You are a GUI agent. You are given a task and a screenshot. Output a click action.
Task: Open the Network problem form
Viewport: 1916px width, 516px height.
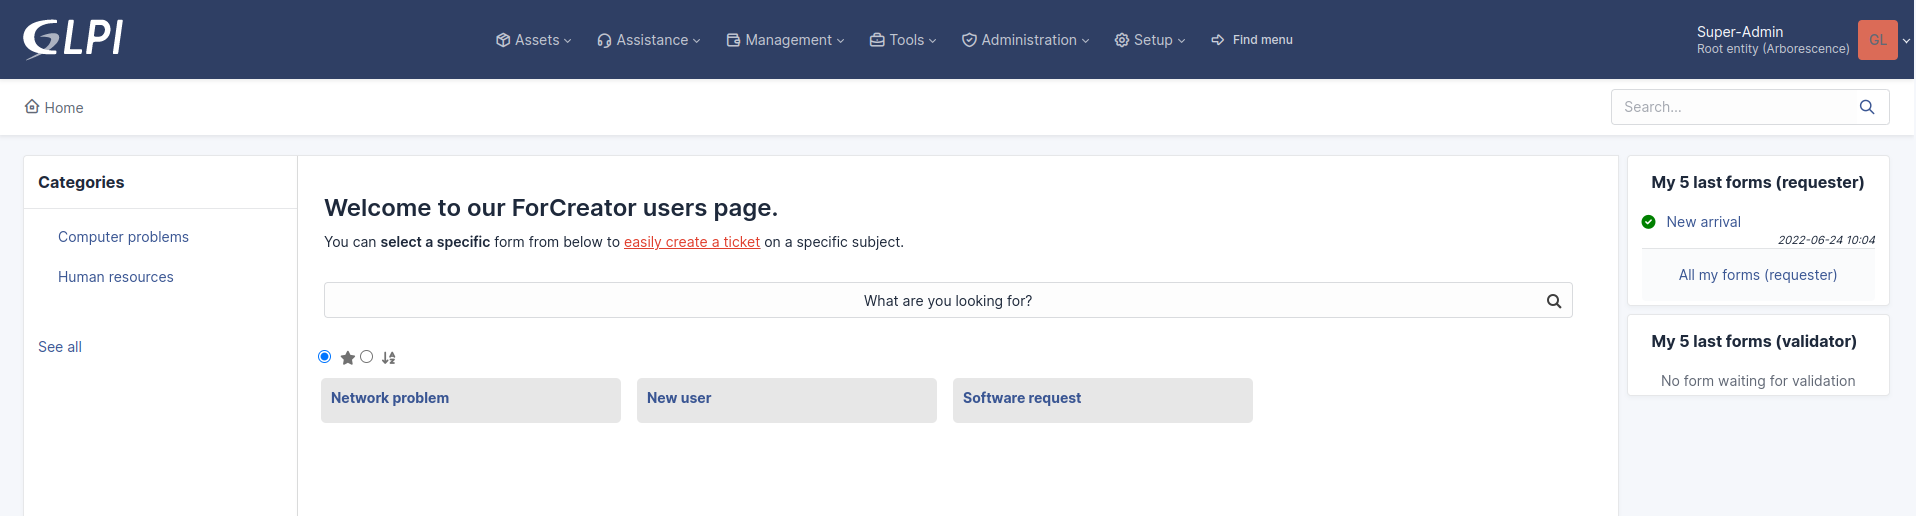tap(470, 399)
